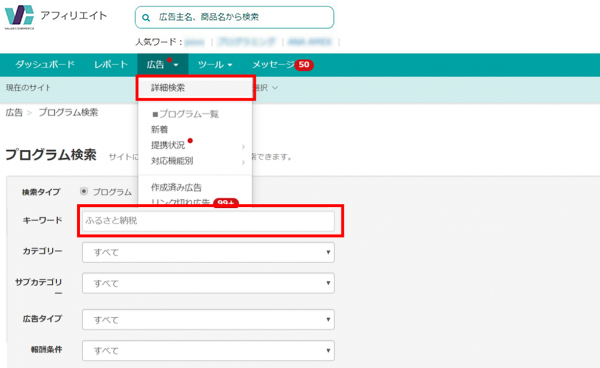The width and height of the screenshot is (600, 368).
Task: Open 作成済み広告 menu entry
Action: (x=176, y=187)
